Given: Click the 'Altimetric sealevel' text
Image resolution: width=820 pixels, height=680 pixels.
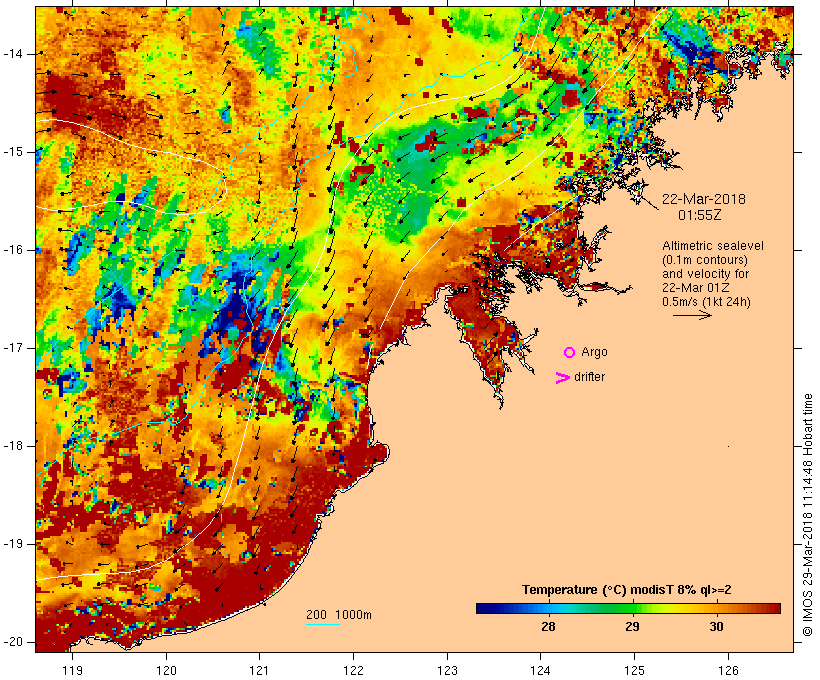Looking at the screenshot, I should [x=713, y=246].
